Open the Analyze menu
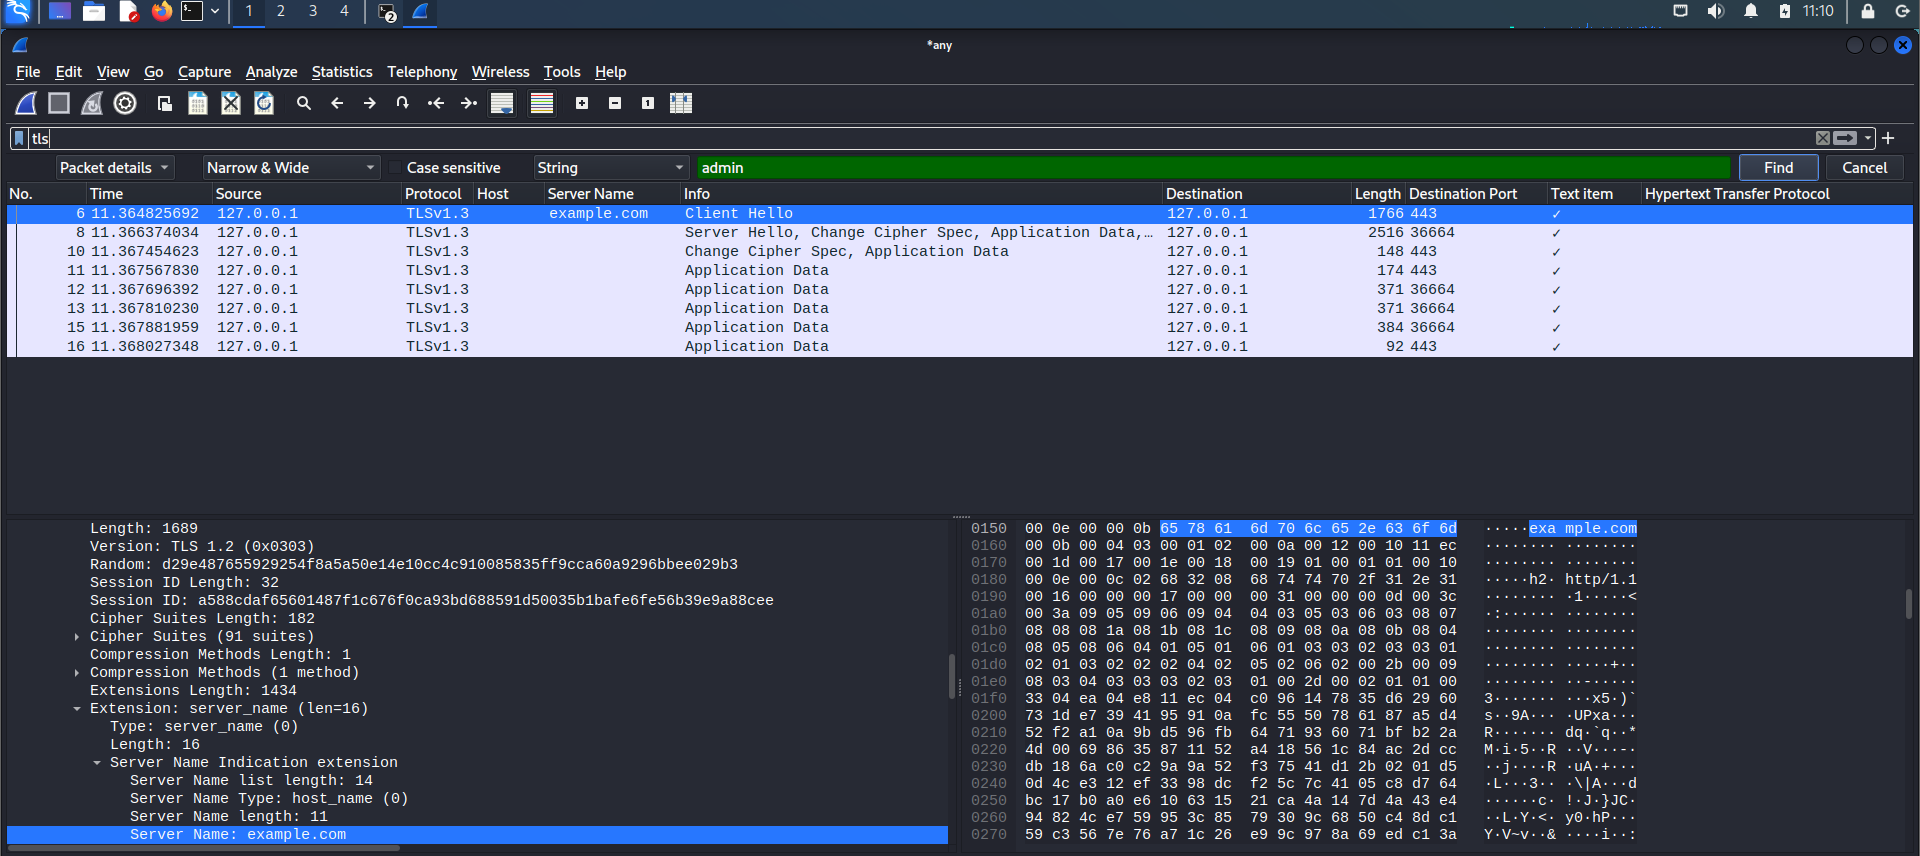1920x856 pixels. (x=271, y=72)
